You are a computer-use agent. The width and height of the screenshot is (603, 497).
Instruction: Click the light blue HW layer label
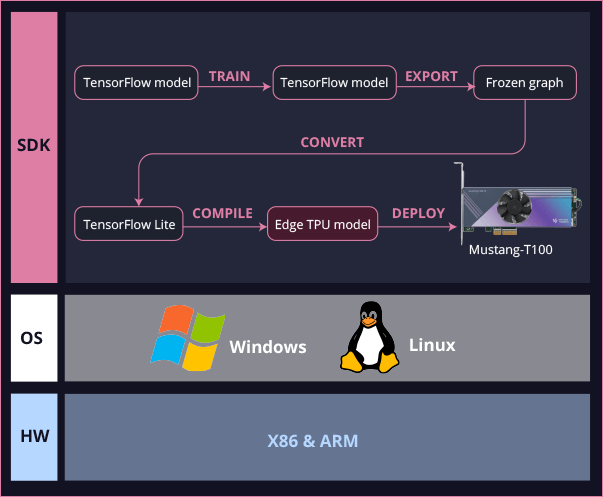coord(33,437)
